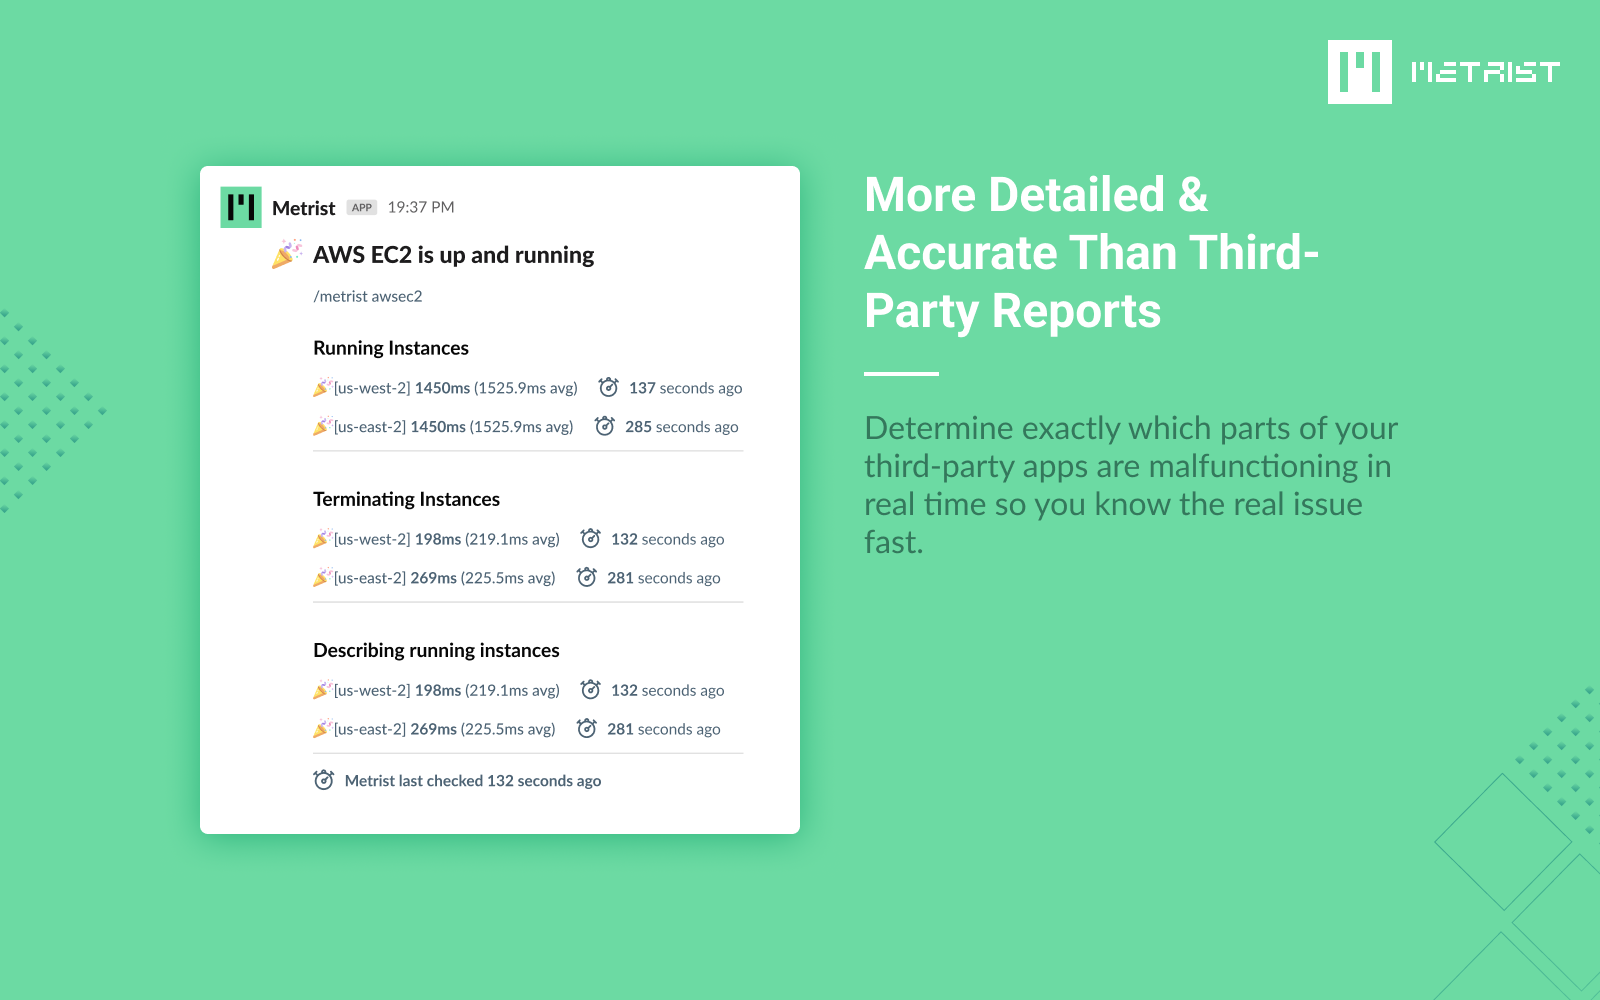Click the 'Terminating Instances' section heading
This screenshot has height=1000, width=1600.
pyautogui.click(x=407, y=499)
